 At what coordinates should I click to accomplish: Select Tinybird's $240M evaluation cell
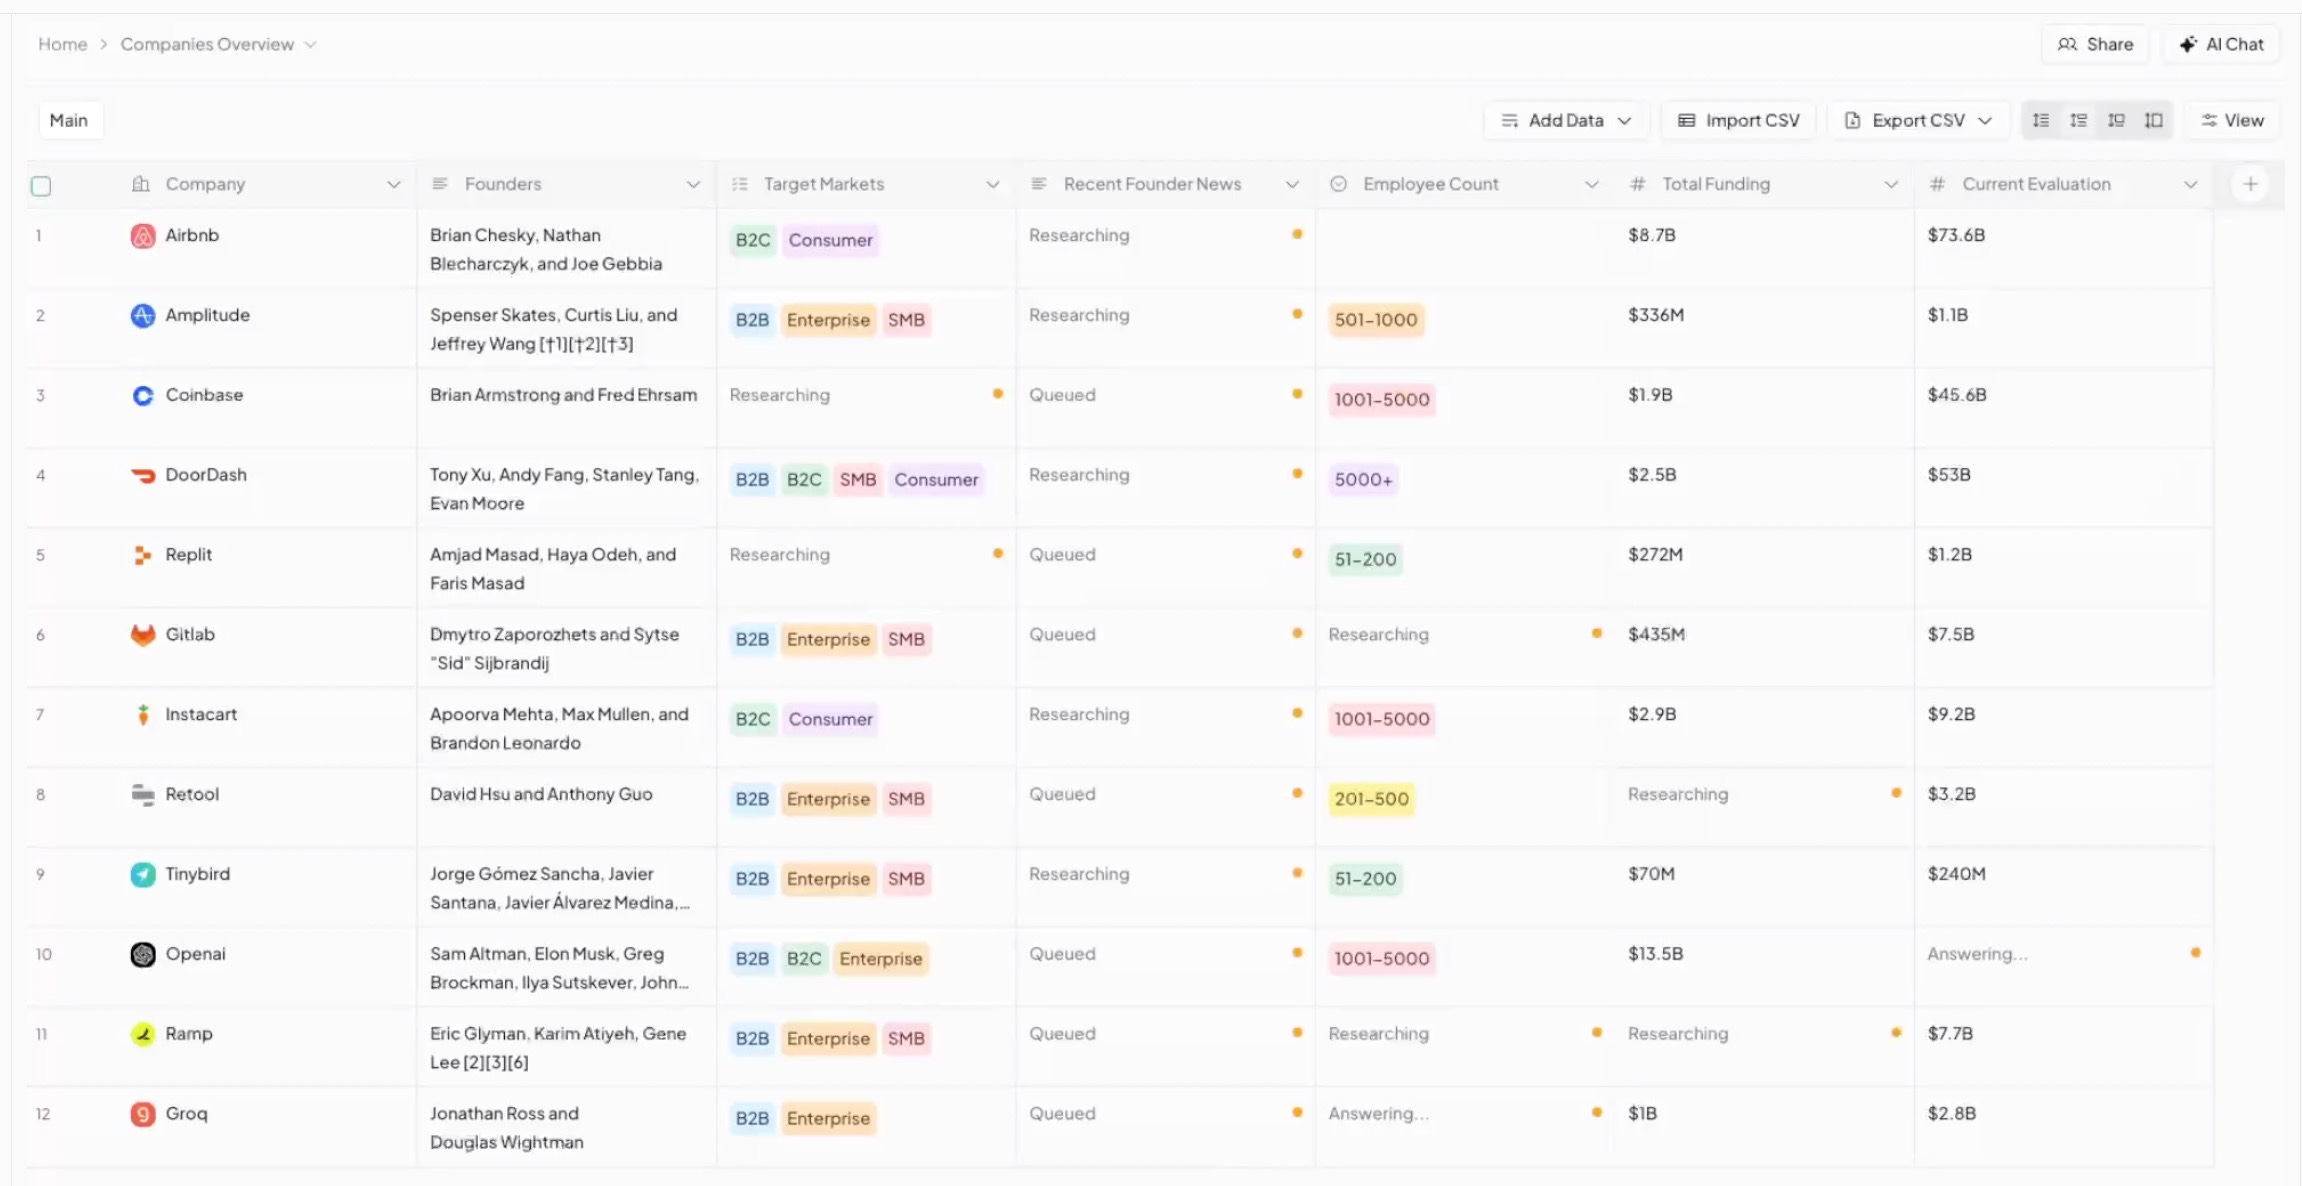coord(2063,887)
